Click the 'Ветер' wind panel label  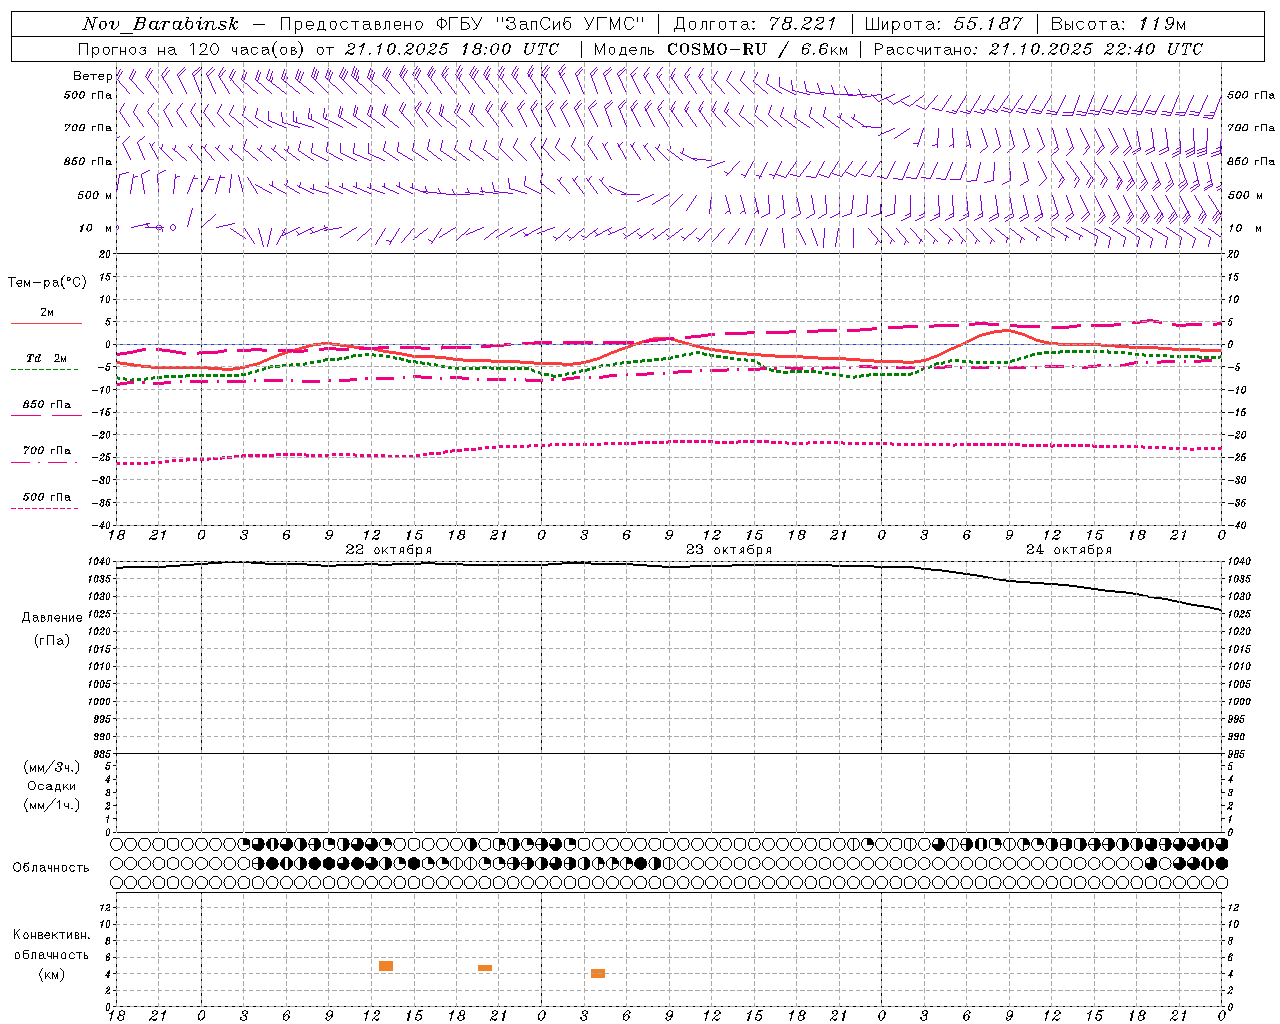coord(92,76)
